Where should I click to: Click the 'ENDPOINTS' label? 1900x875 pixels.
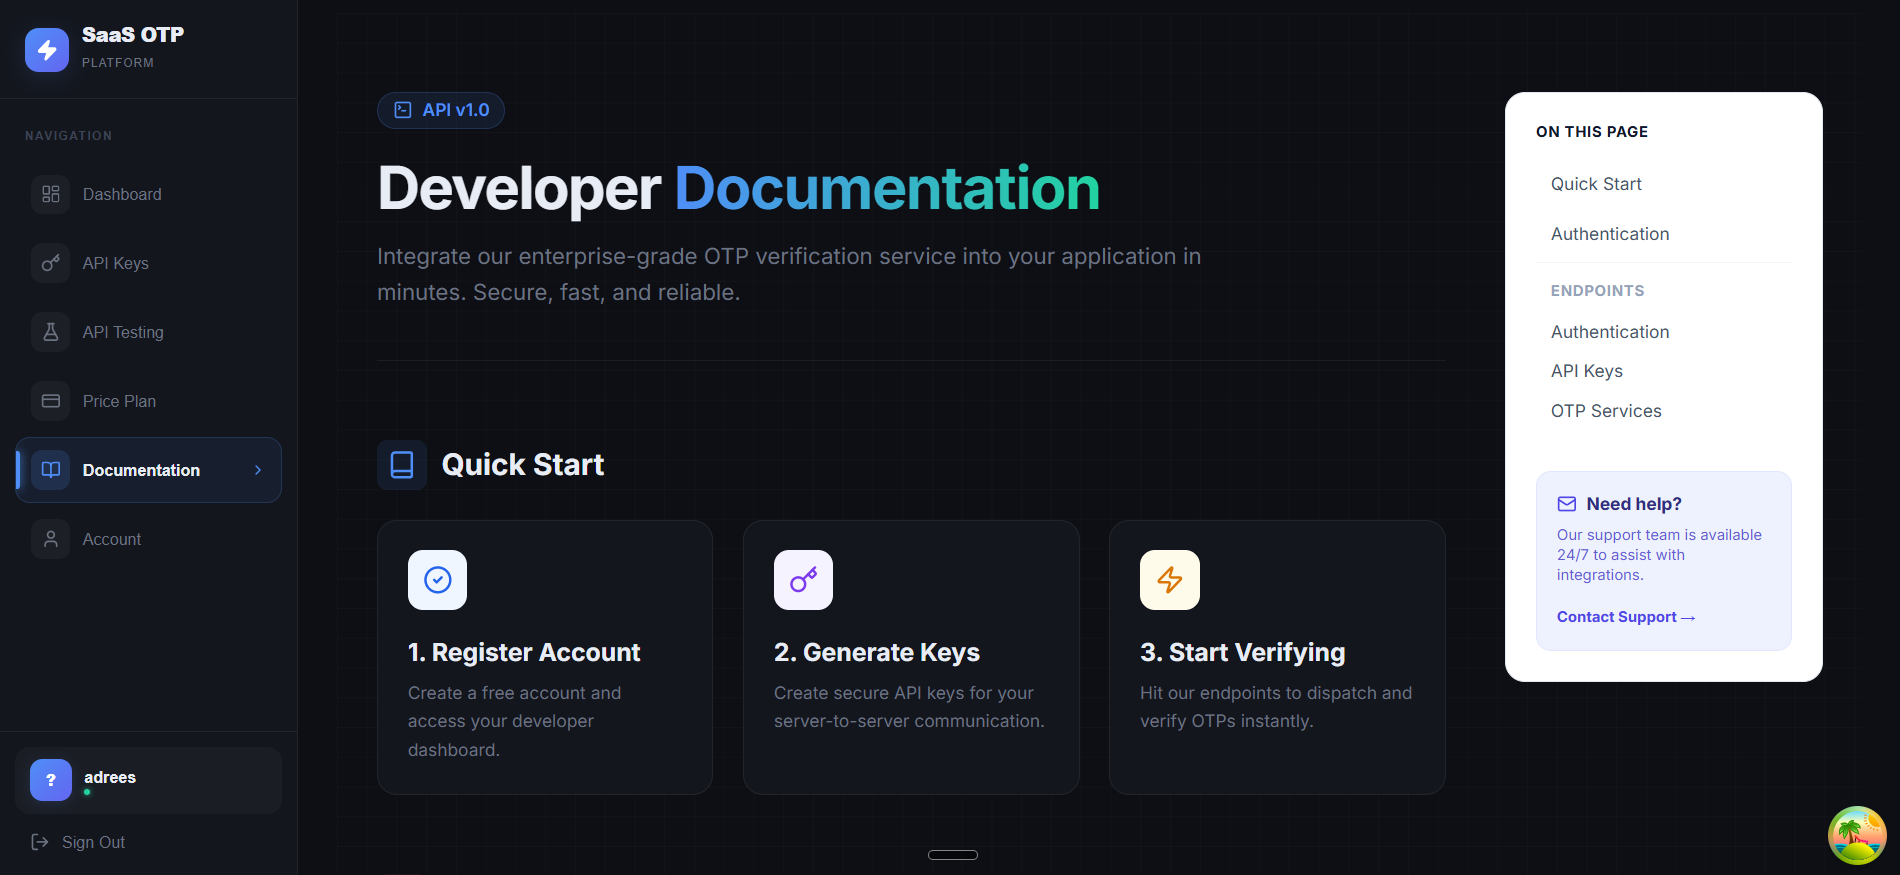(x=1597, y=291)
